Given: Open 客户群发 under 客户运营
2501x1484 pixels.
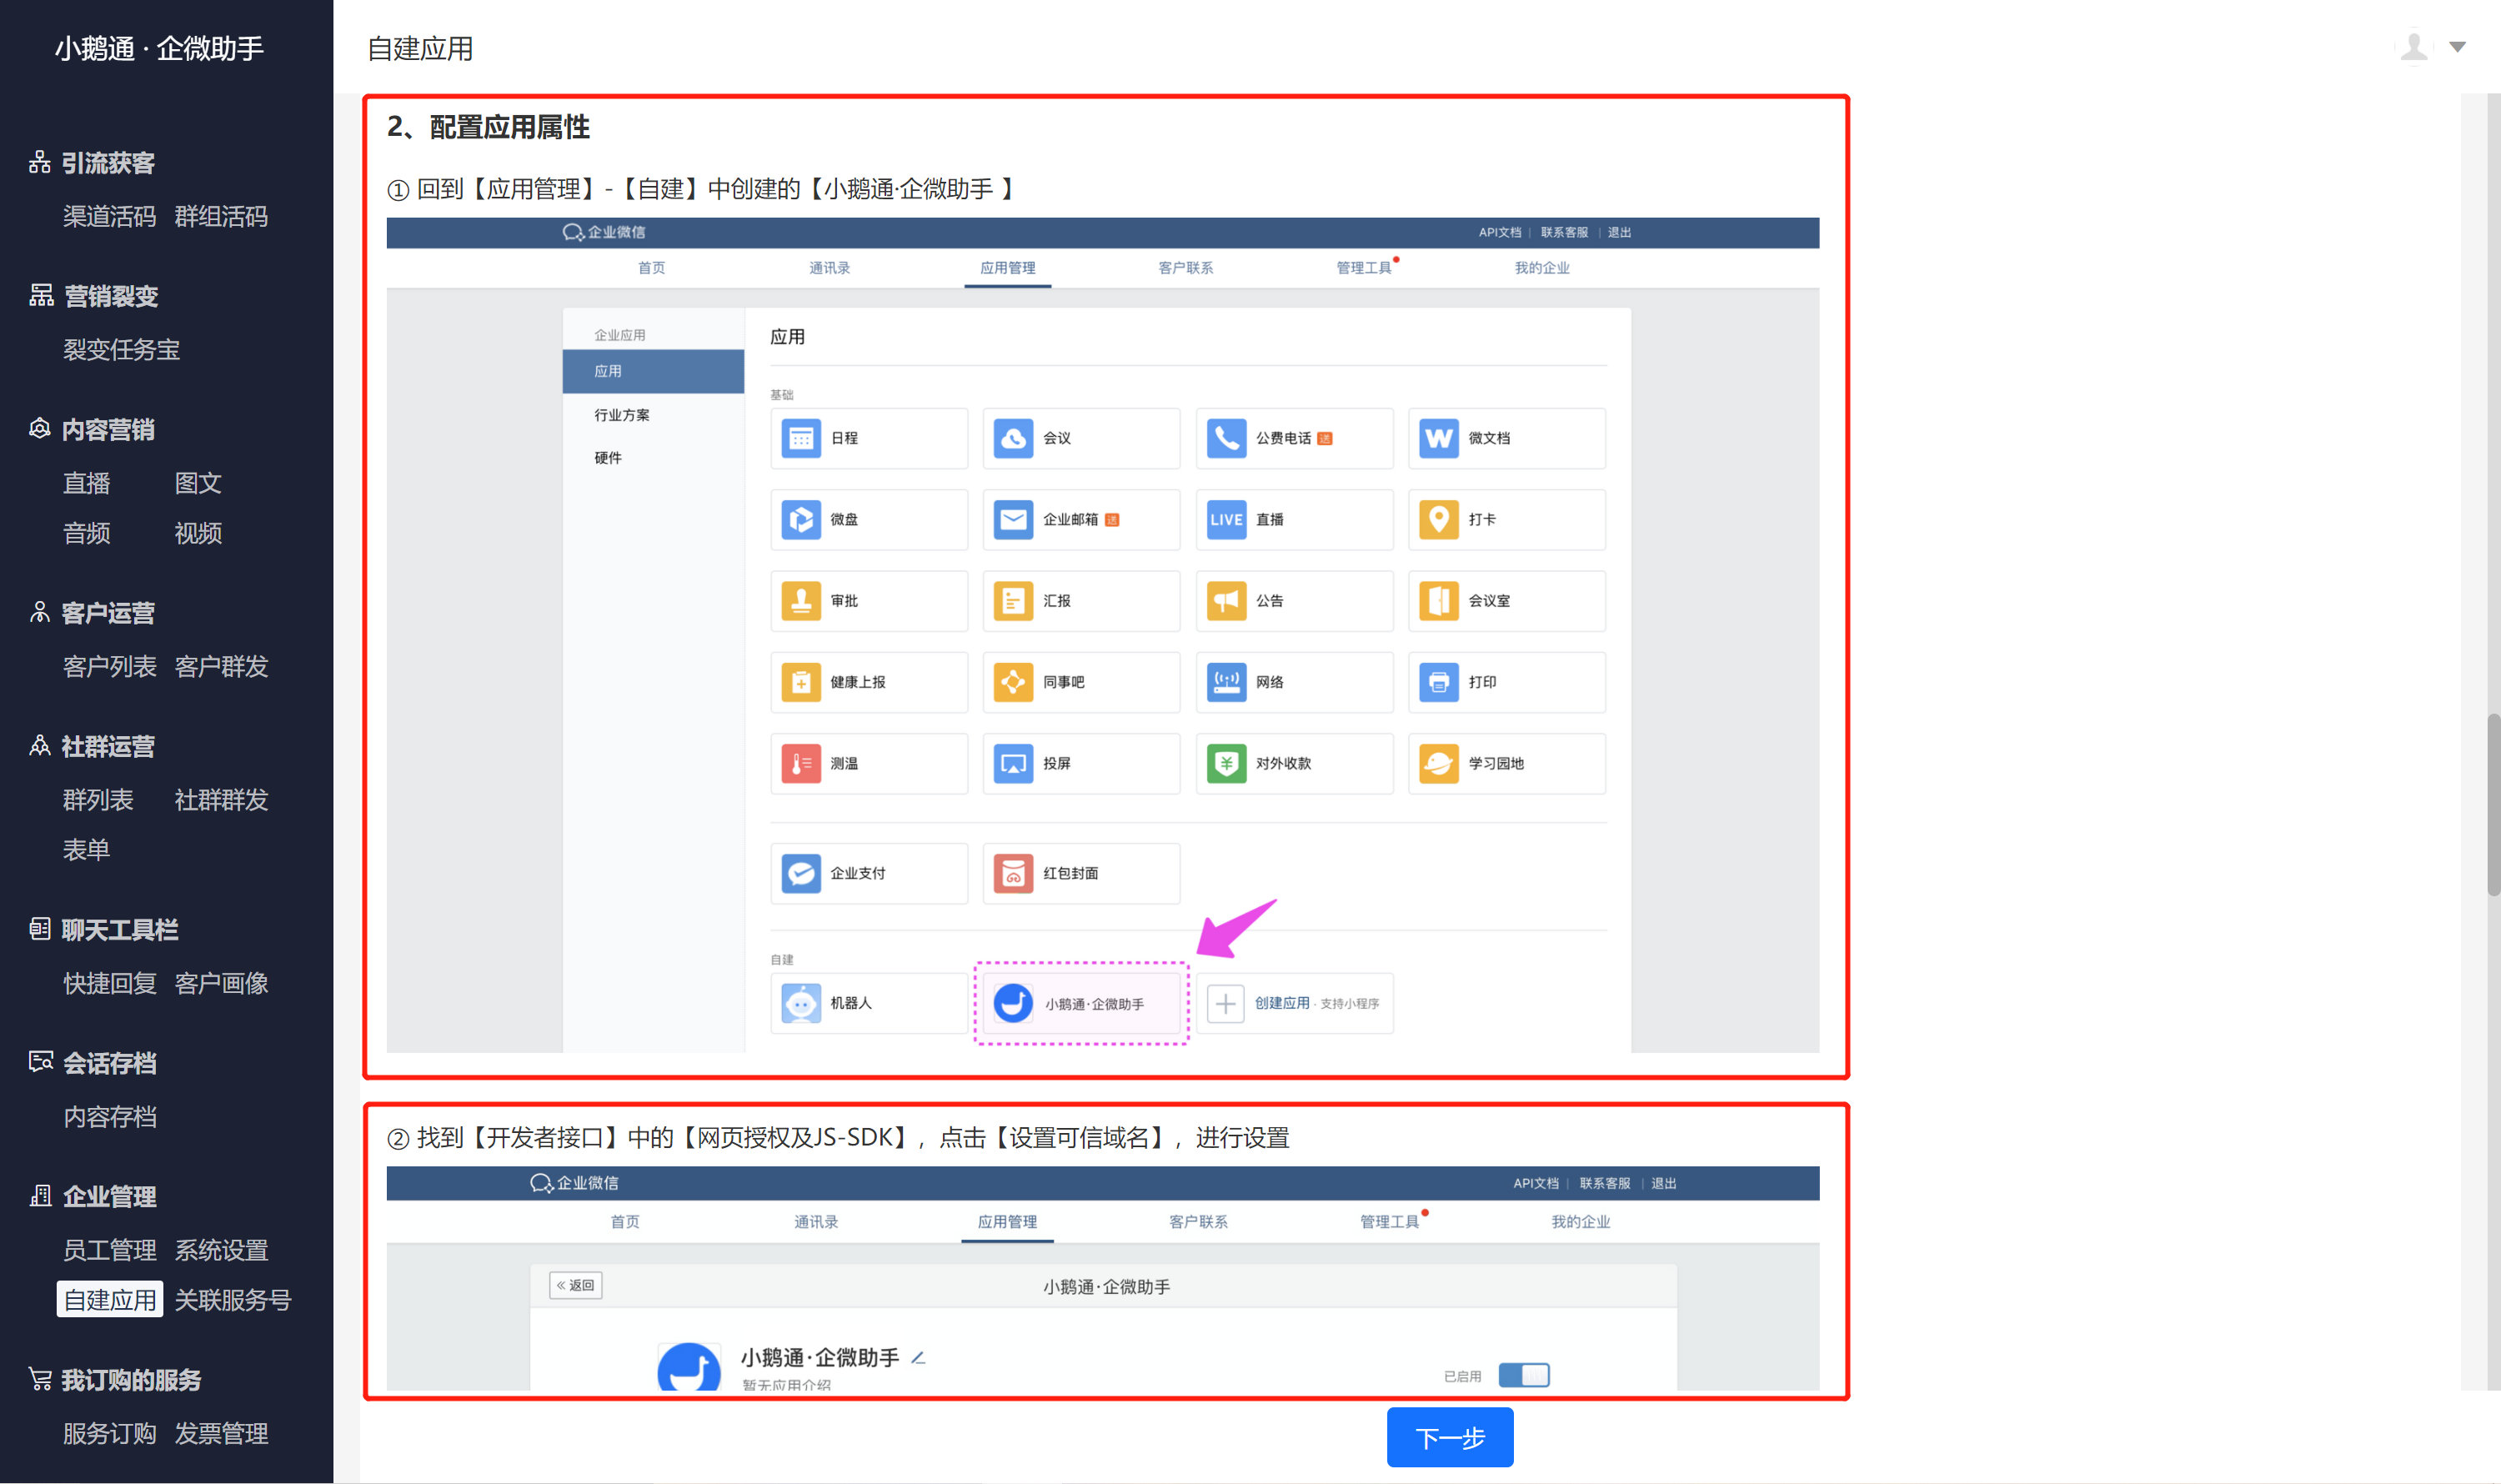Looking at the screenshot, I should click(221, 666).
